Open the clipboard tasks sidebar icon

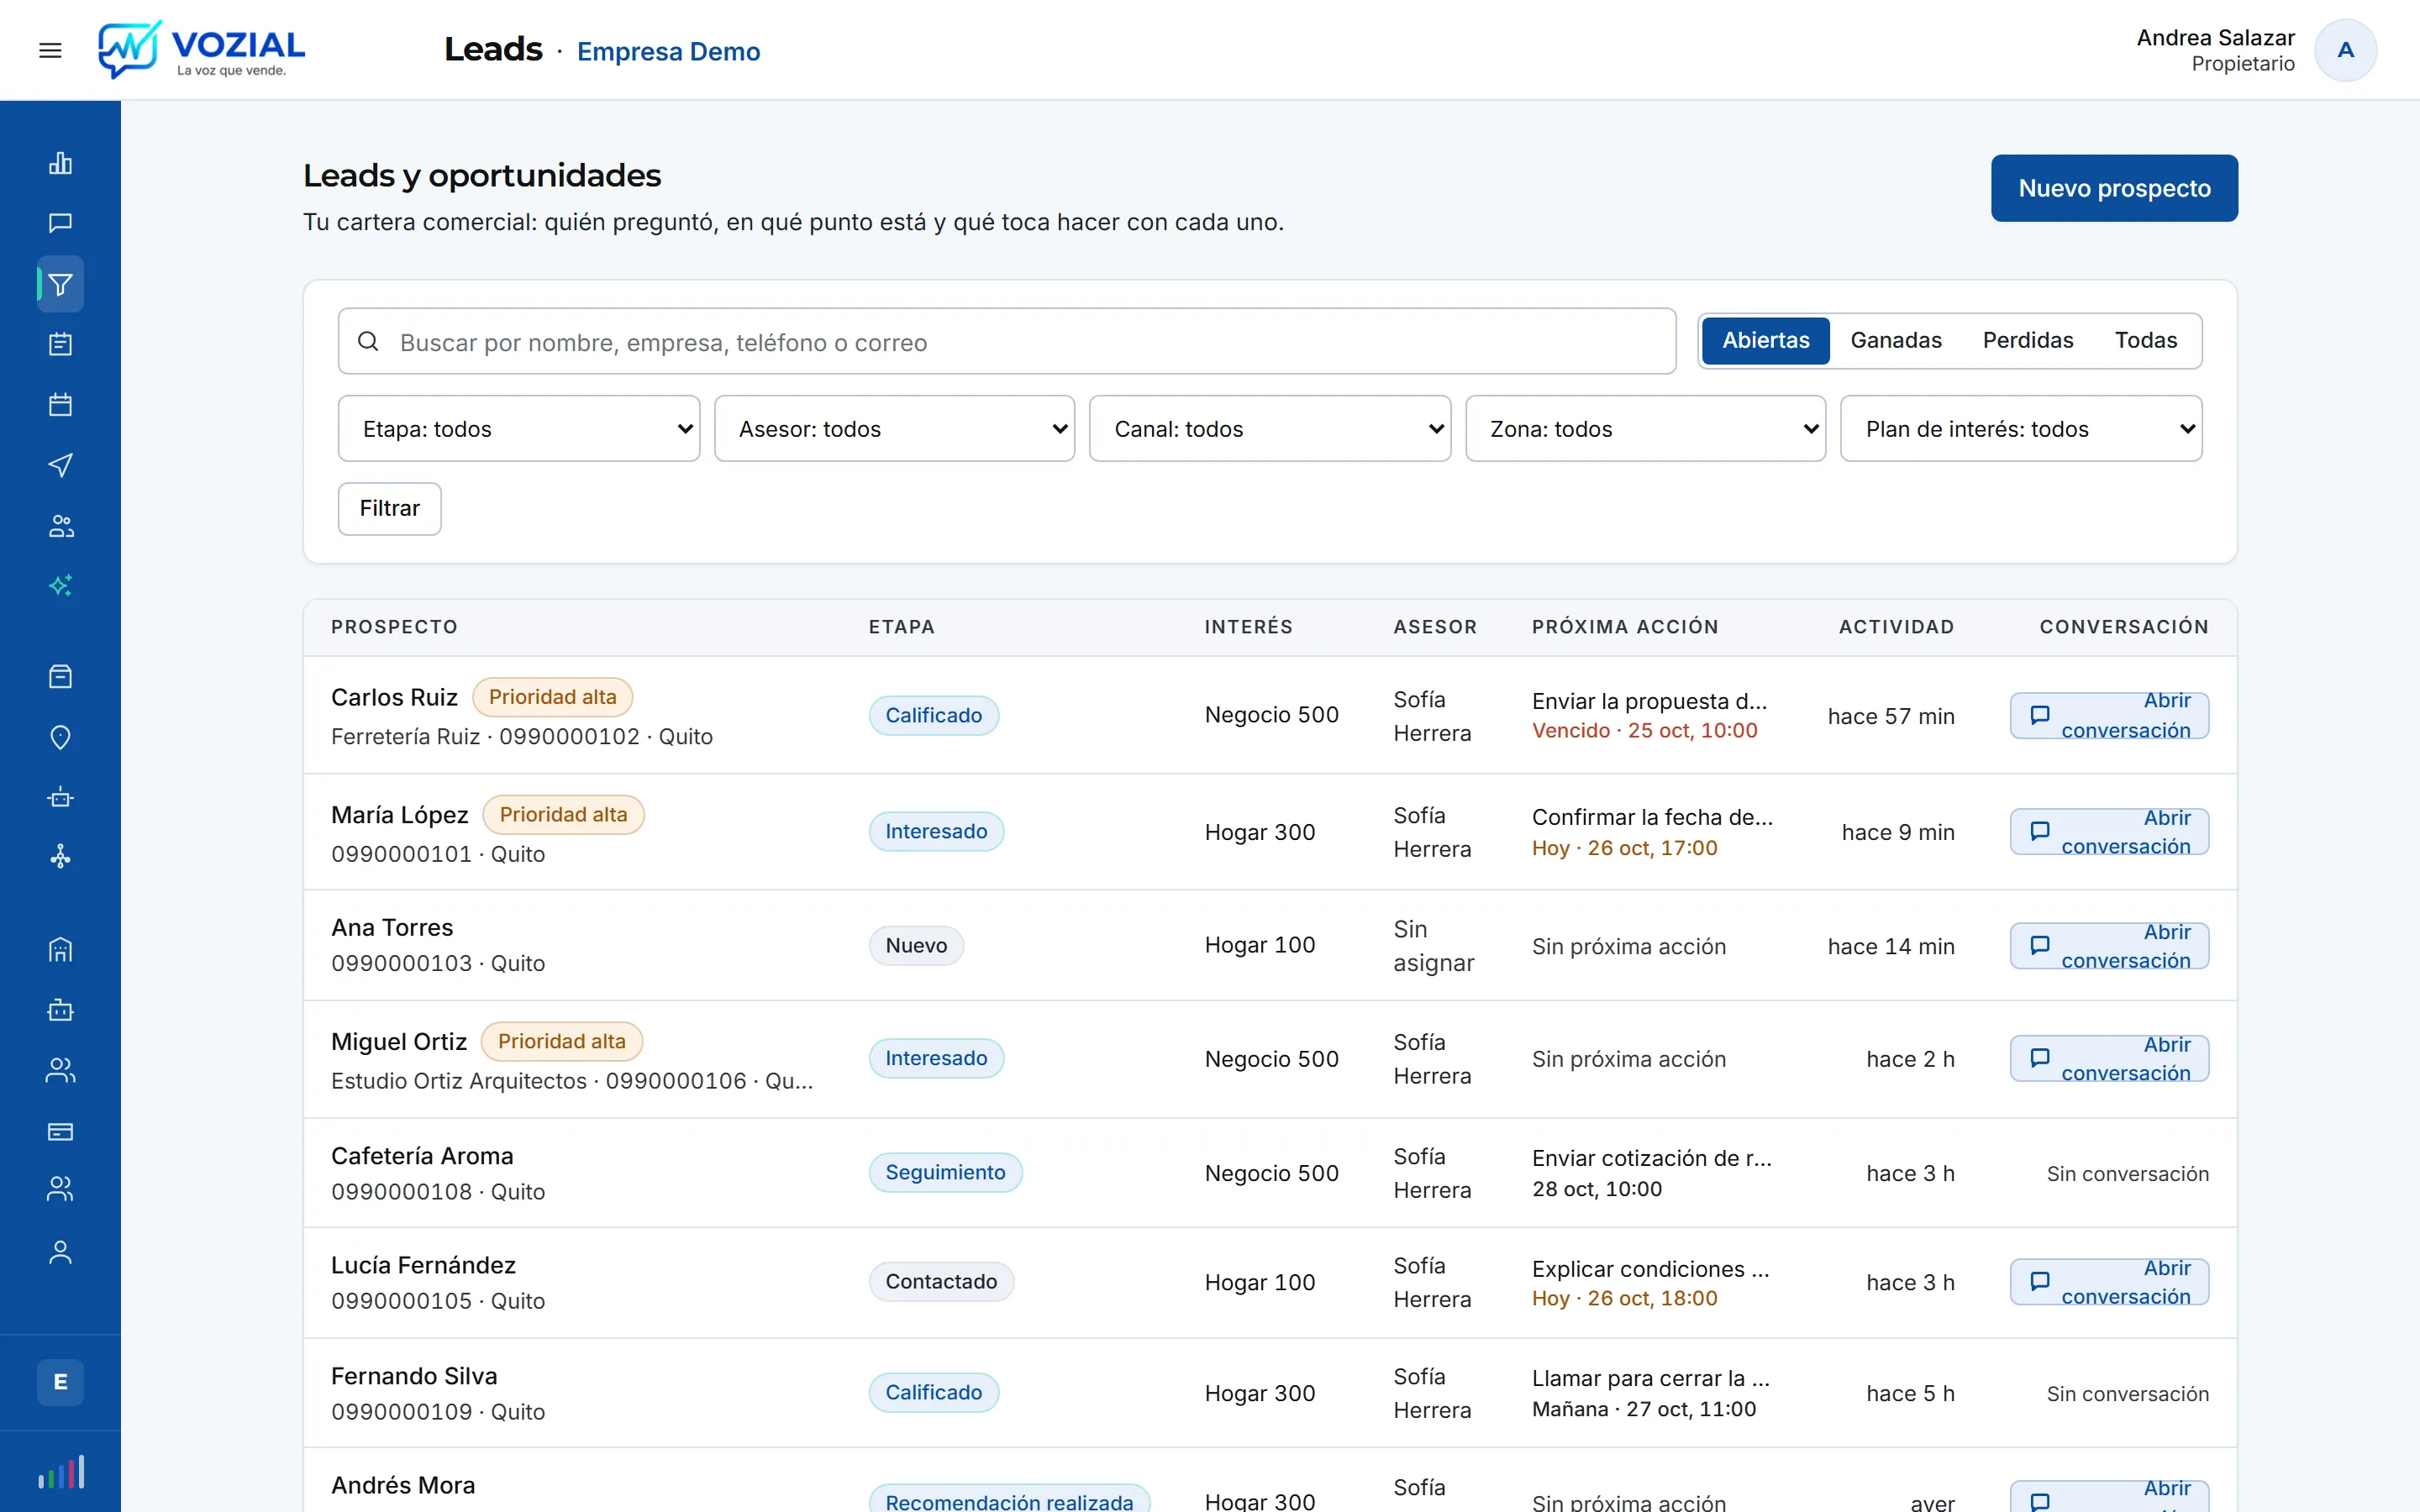coord(60,344)
